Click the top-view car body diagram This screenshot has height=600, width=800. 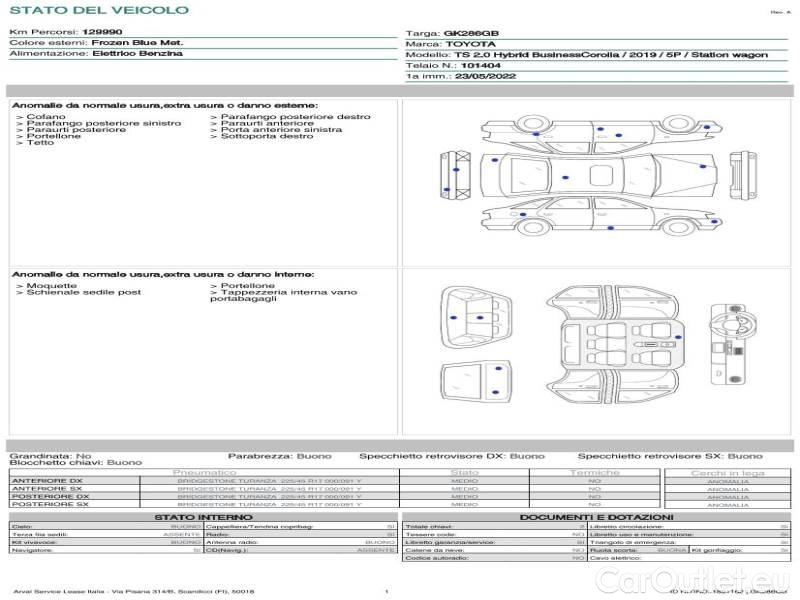point(599,176)
